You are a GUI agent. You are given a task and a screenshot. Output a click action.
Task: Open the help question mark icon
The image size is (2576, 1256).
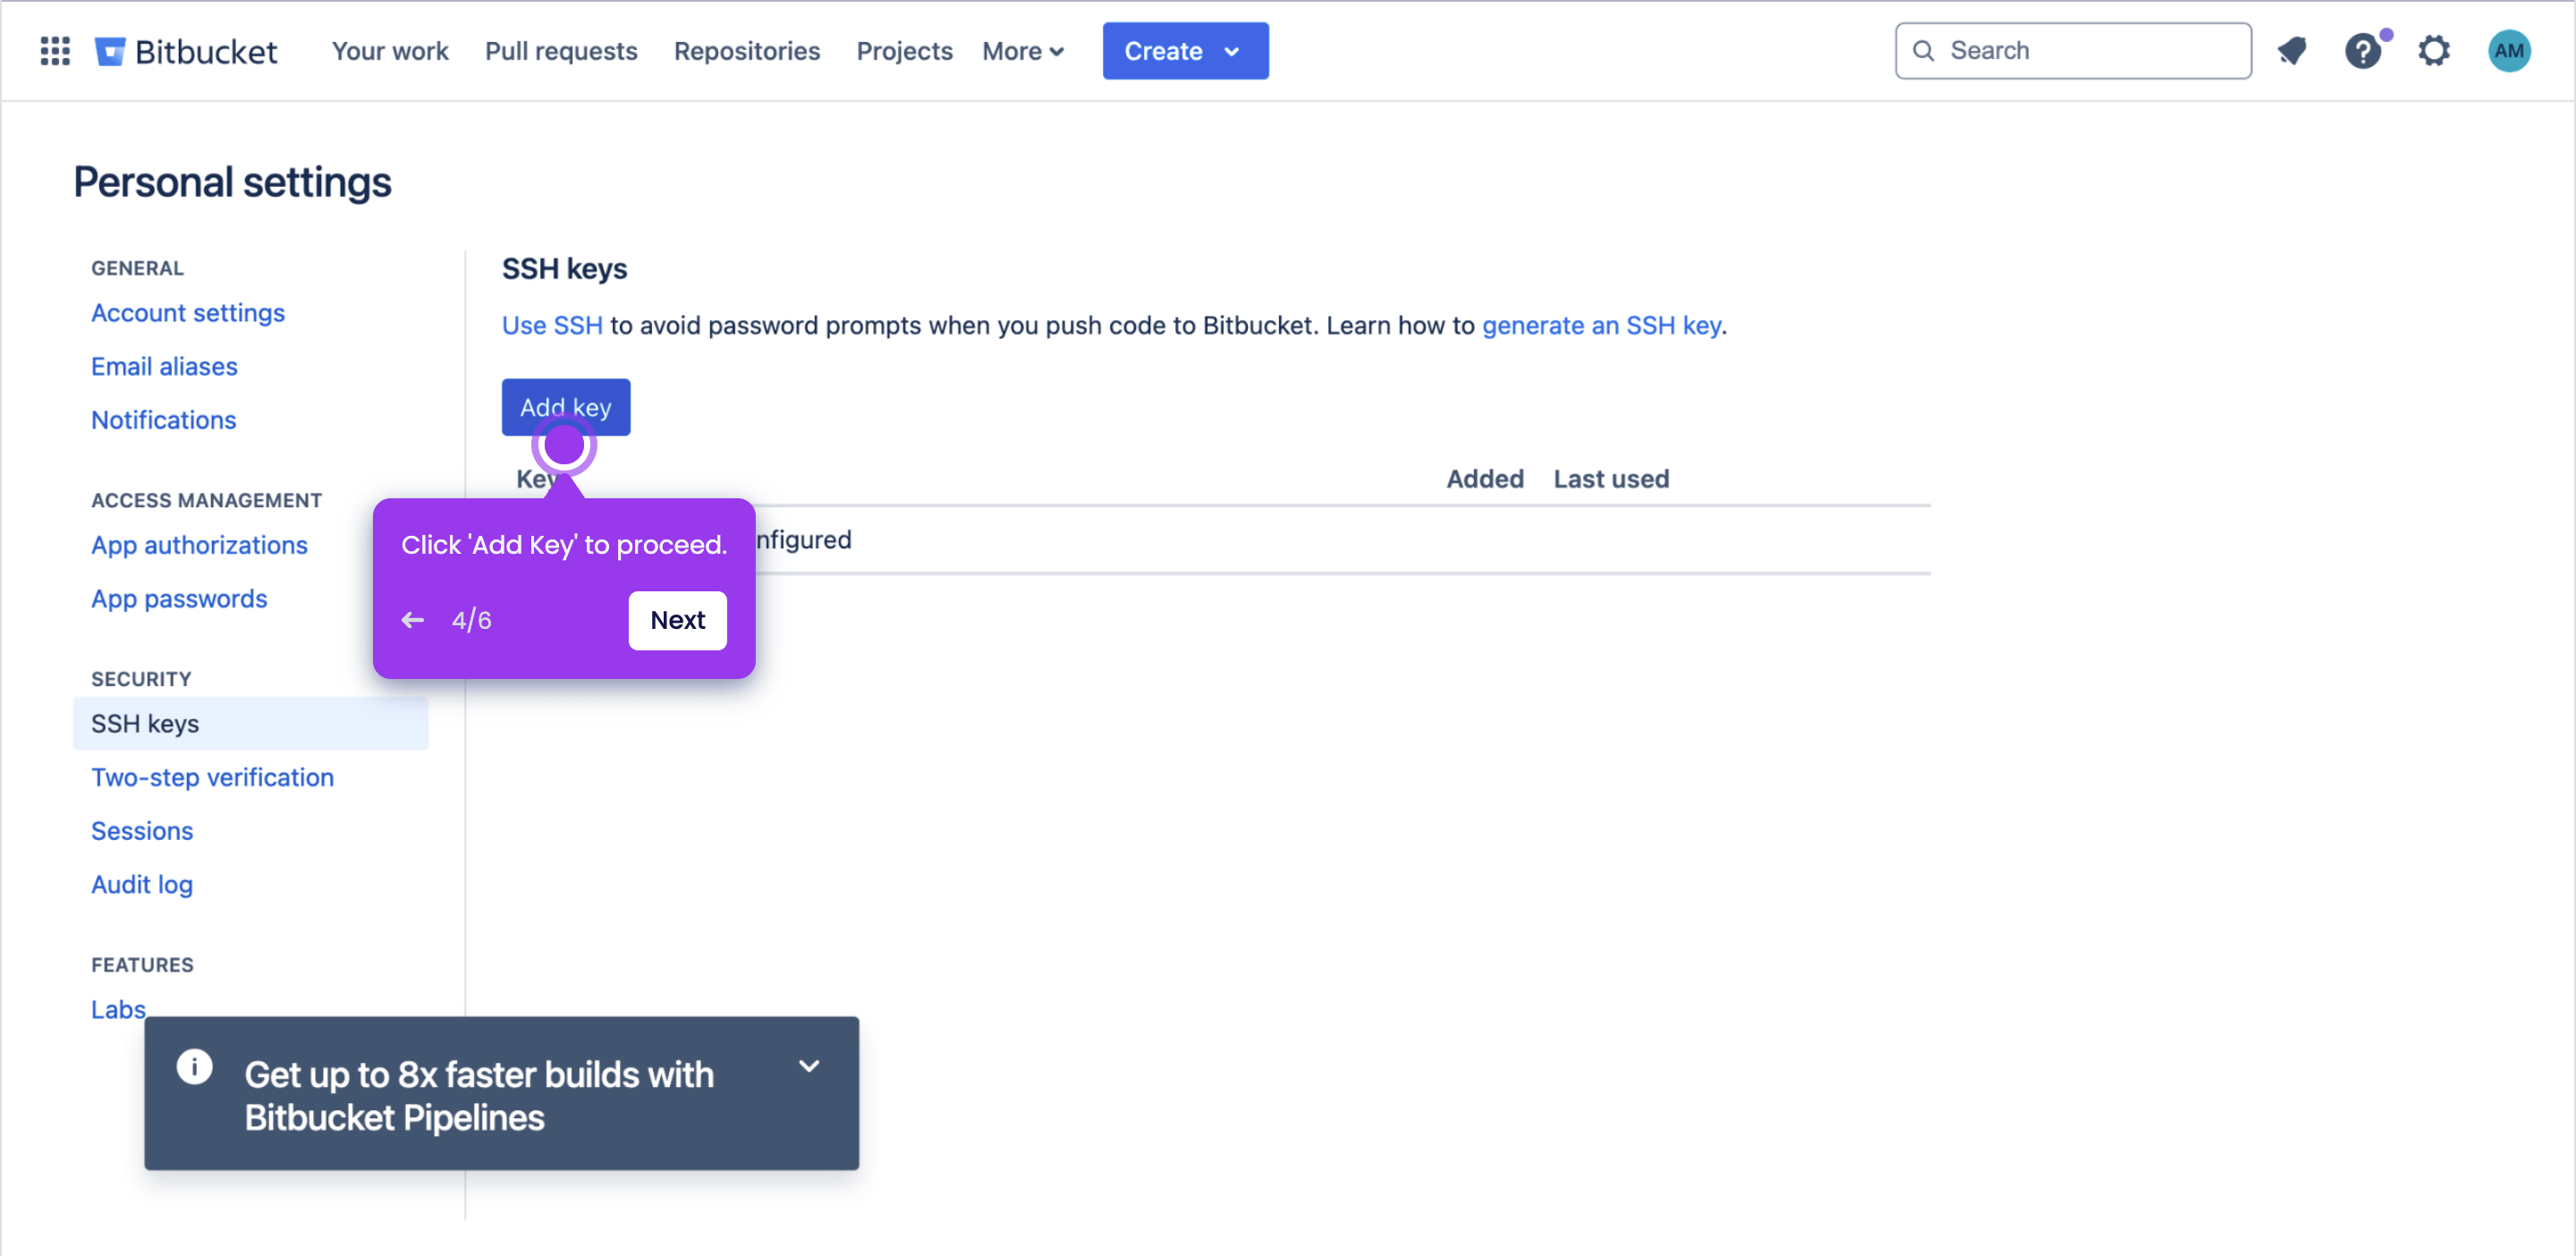point(2363,51)
